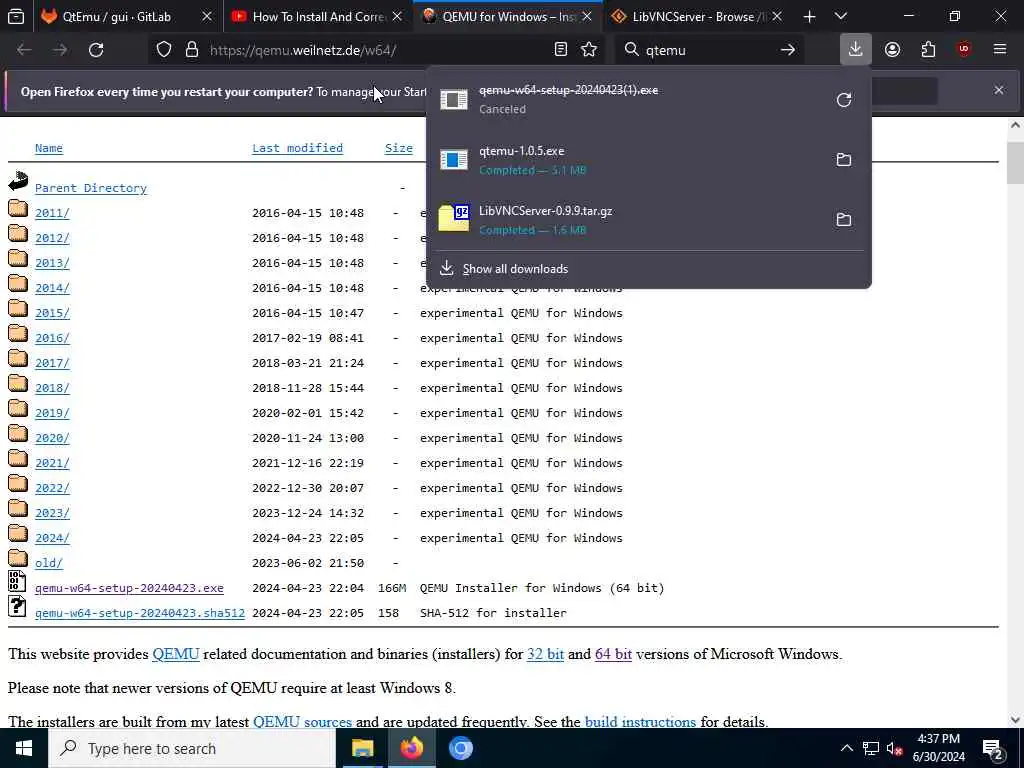Toggle Reader view icon in address bar
The image size is (1024, 768).
pyautogui.click(x=560, y=50)
